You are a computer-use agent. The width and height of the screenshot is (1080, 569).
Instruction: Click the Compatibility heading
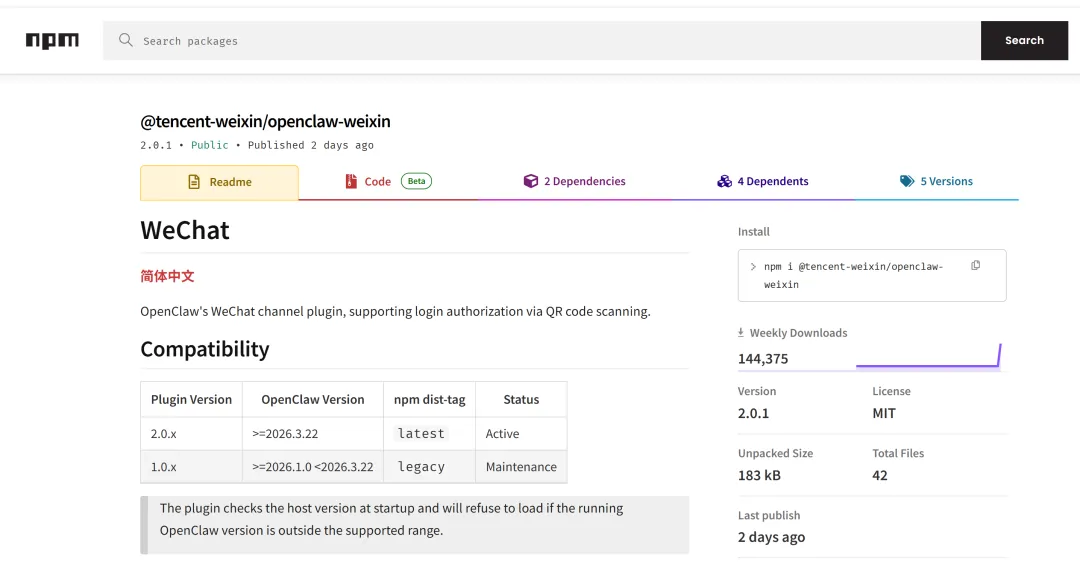[205, 349]
